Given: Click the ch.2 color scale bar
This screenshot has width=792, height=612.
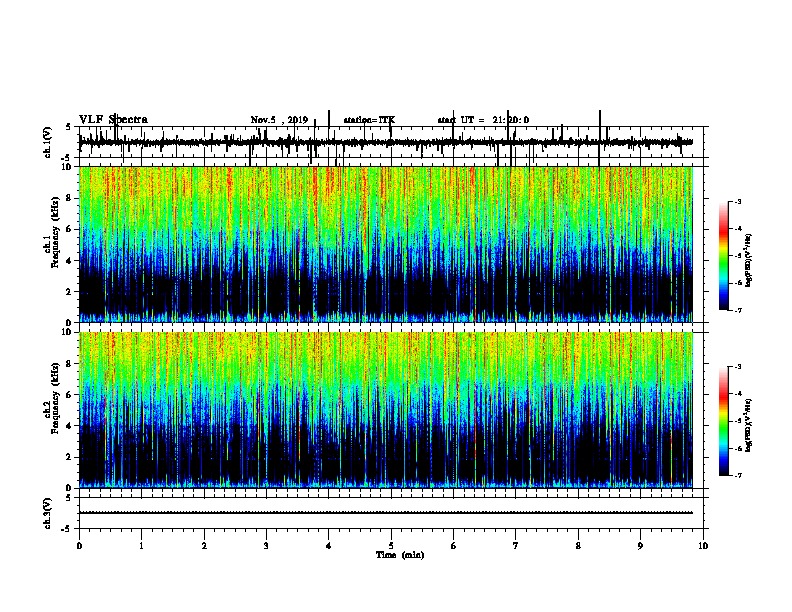Looking at the screenshot, I should [724, 421].
